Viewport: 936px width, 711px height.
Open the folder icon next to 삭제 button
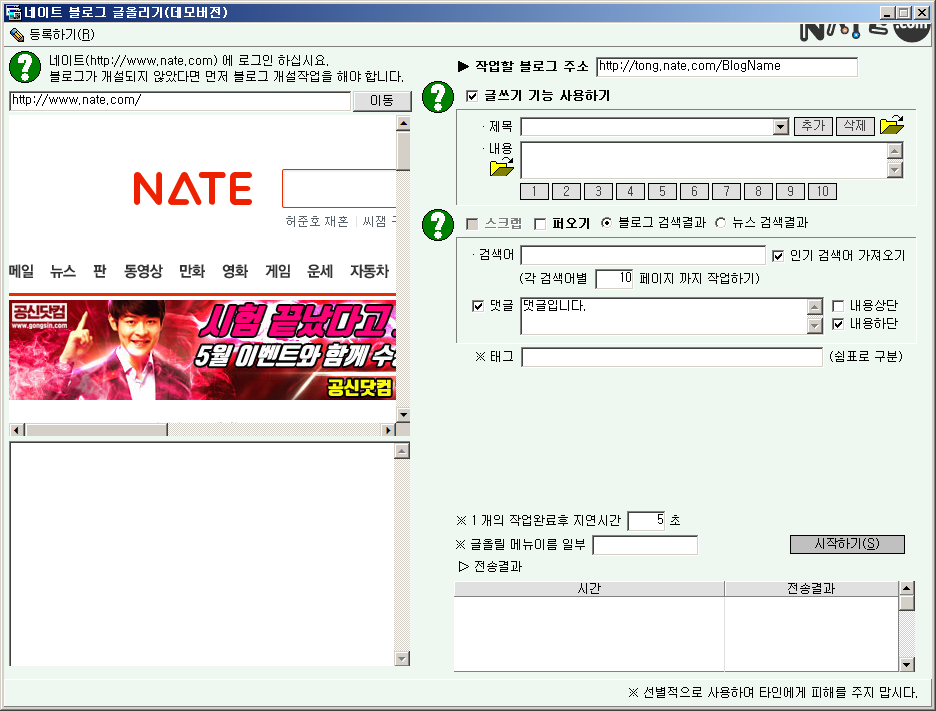[x=891, y=126]
